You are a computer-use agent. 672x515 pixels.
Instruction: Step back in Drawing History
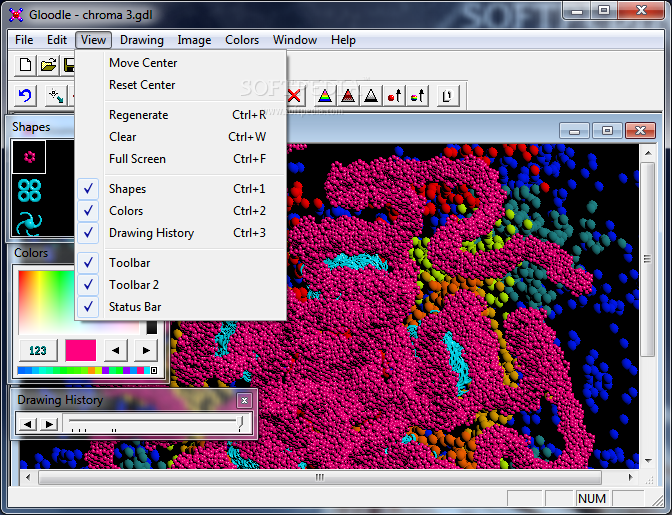[x=27, y=424]
